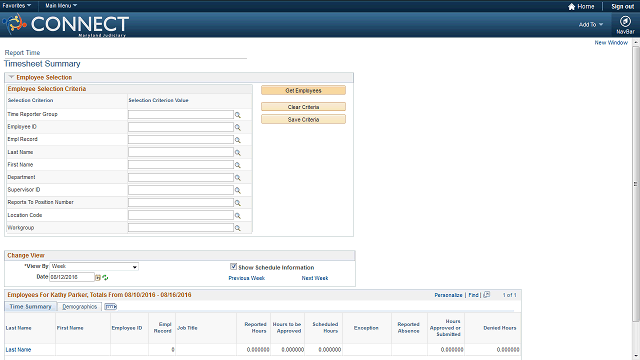
Task: Open the Main Menu dropdown
Action: tap(61, 6)
